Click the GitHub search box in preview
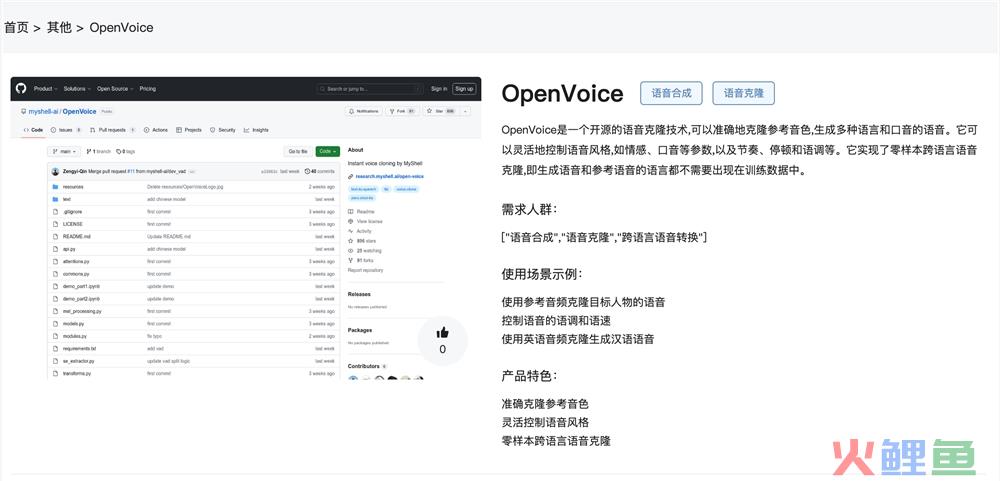The width and height of the screenshot is (1000, 481). pyautogui.click(x=370, y=89)
